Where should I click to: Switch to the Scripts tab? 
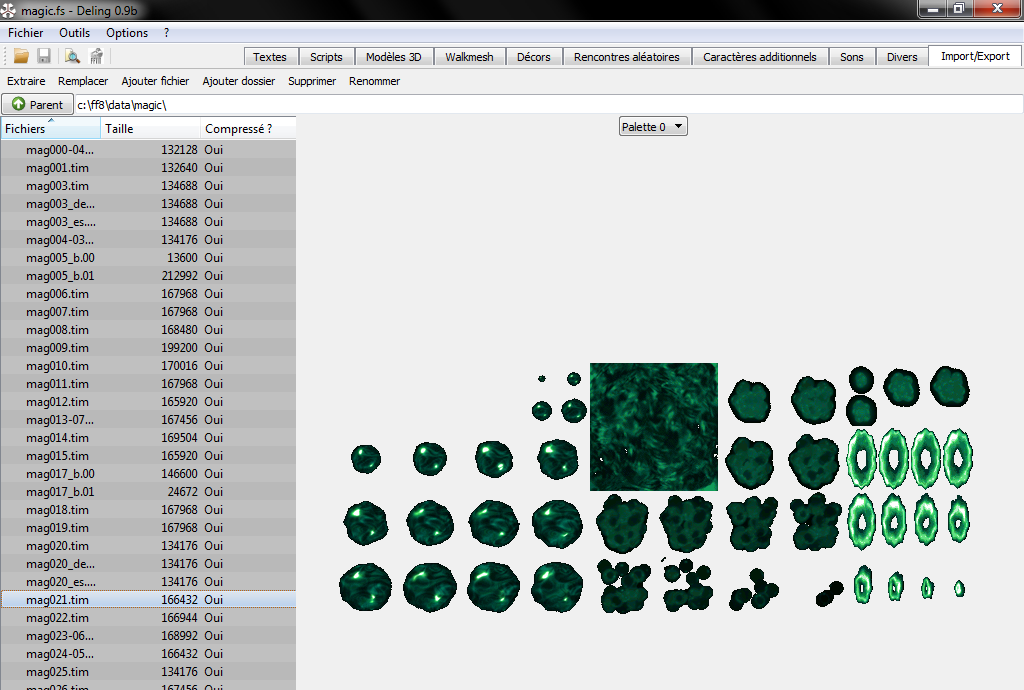327,57
